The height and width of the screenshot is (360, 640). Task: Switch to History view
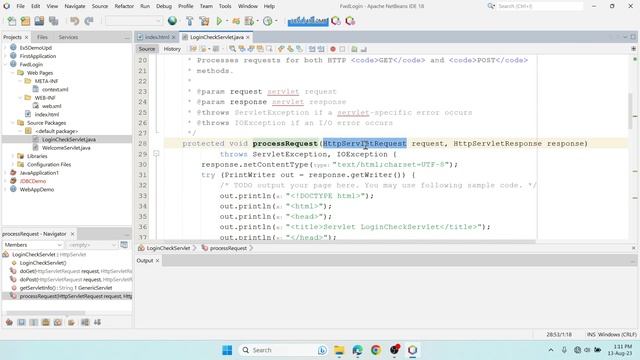click(x=172, y=49)
